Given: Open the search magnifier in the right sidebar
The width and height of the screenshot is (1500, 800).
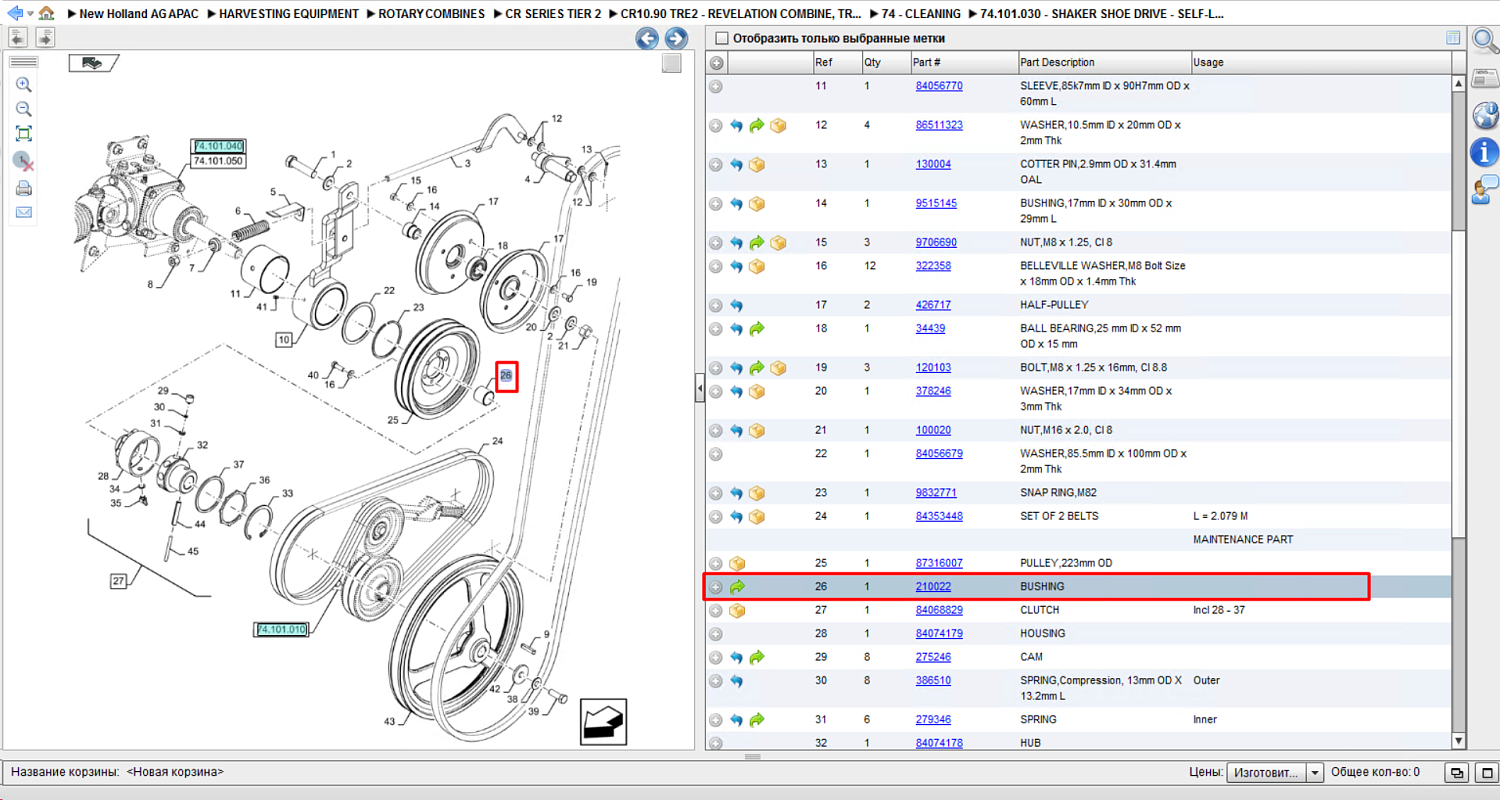Looking at the screenshot, I should pos(1484,42).
